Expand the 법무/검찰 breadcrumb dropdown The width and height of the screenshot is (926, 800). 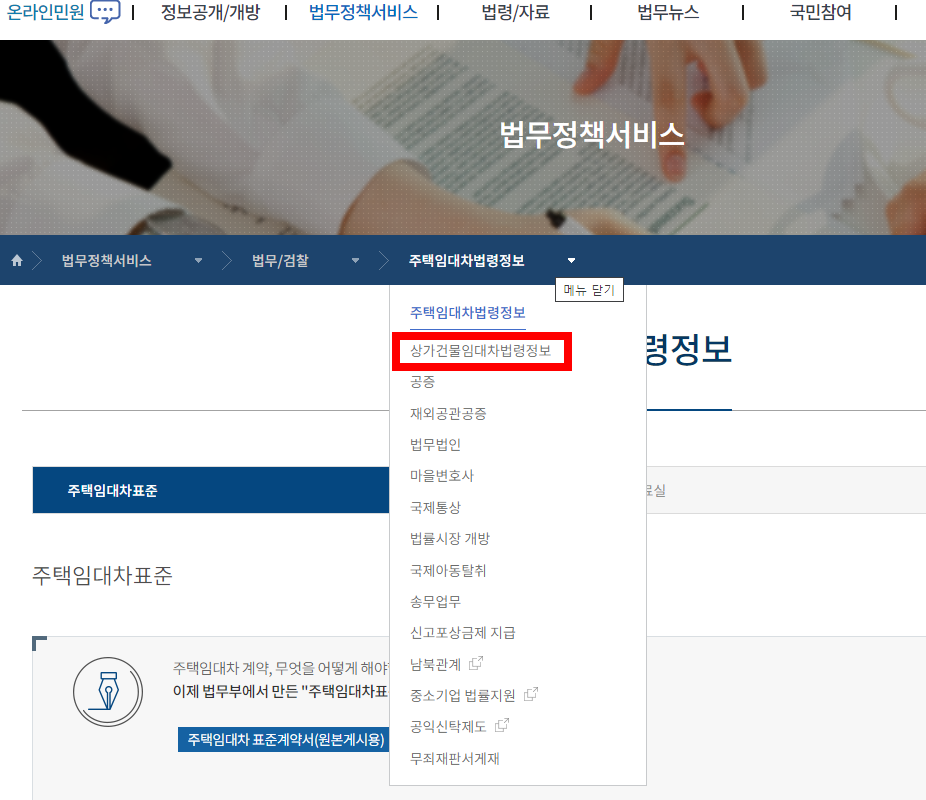pyautogui.click(x=355, y=259)
